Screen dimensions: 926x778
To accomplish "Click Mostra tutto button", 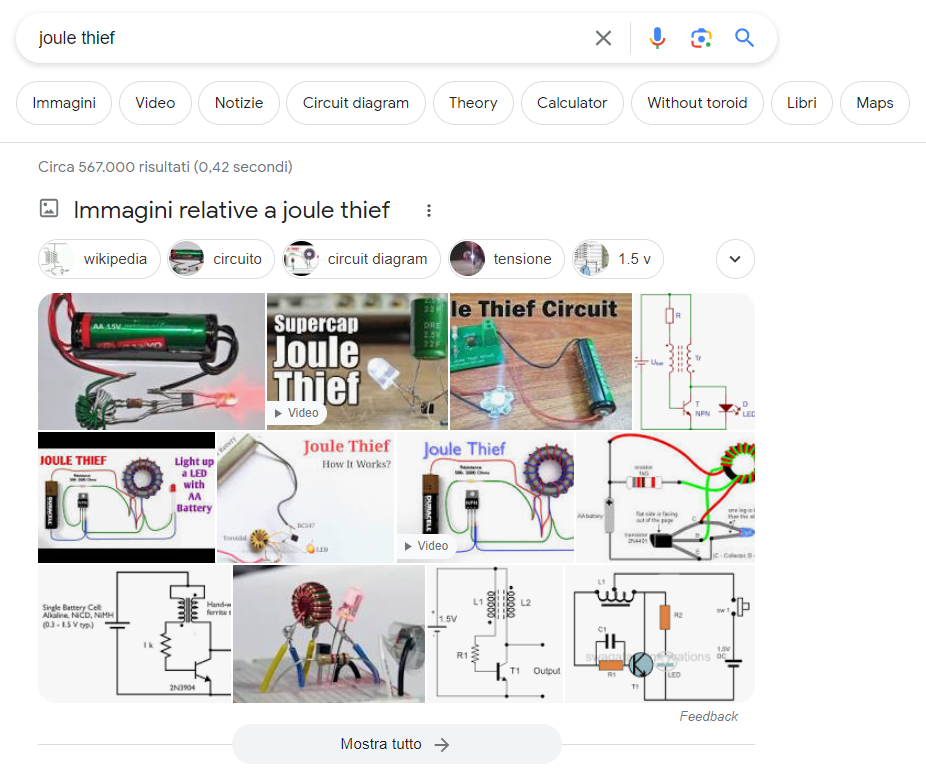I will pyautogui.click(x=396, y=744).
